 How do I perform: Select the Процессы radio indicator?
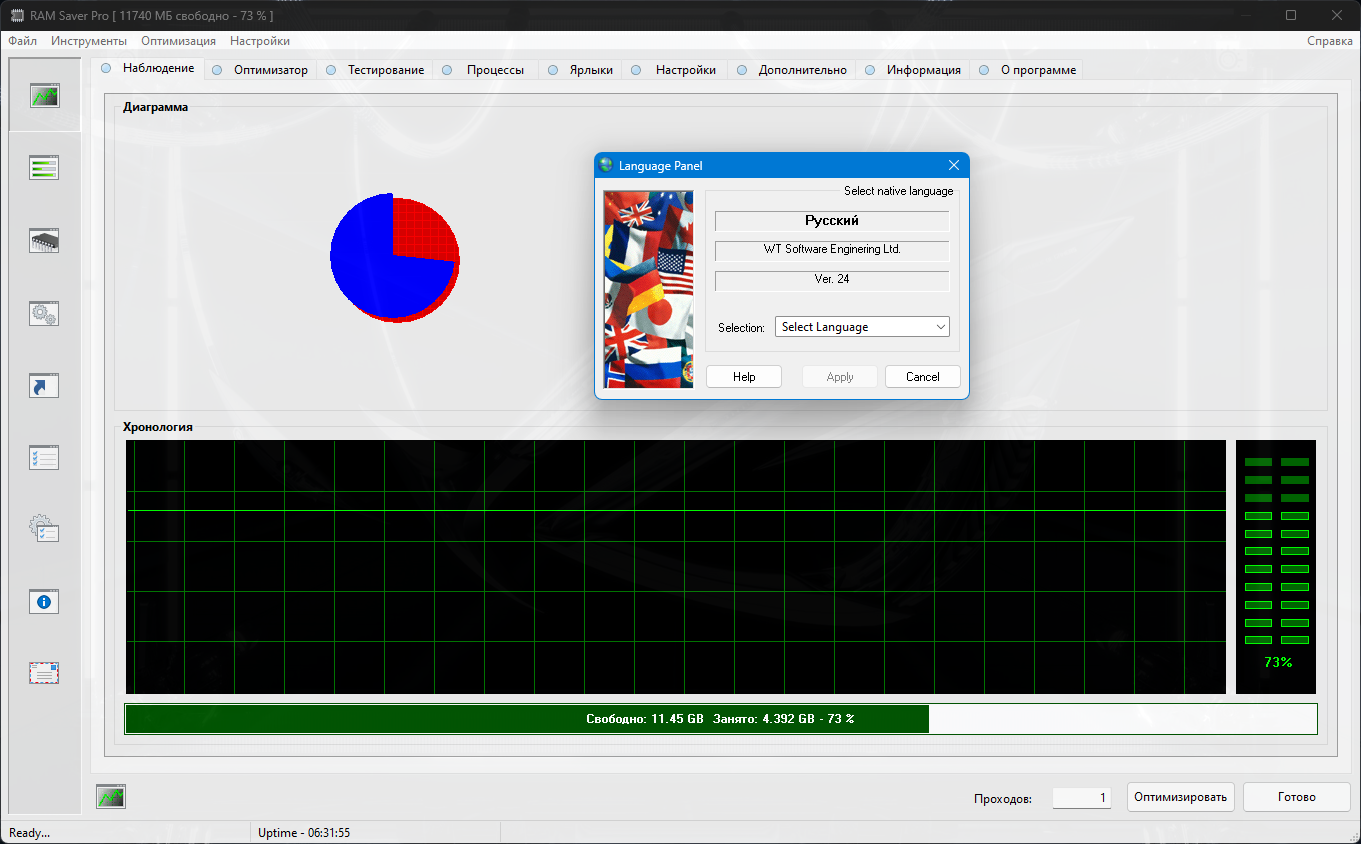[x=447, y=70]
